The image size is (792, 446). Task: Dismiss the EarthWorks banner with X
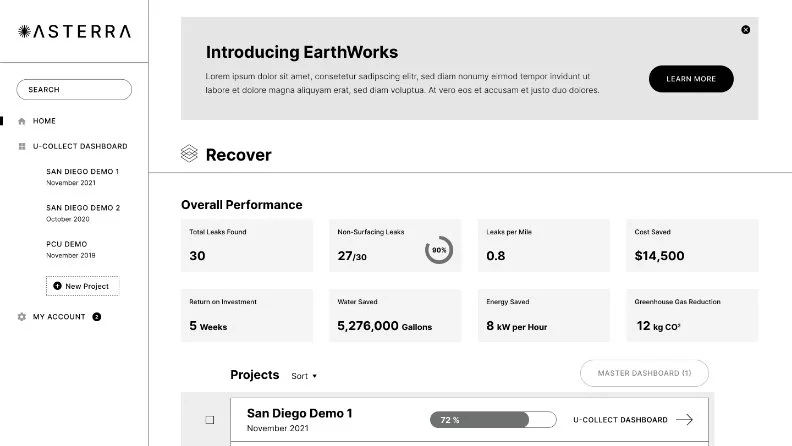pyautogui.click(x=745, y=30)
